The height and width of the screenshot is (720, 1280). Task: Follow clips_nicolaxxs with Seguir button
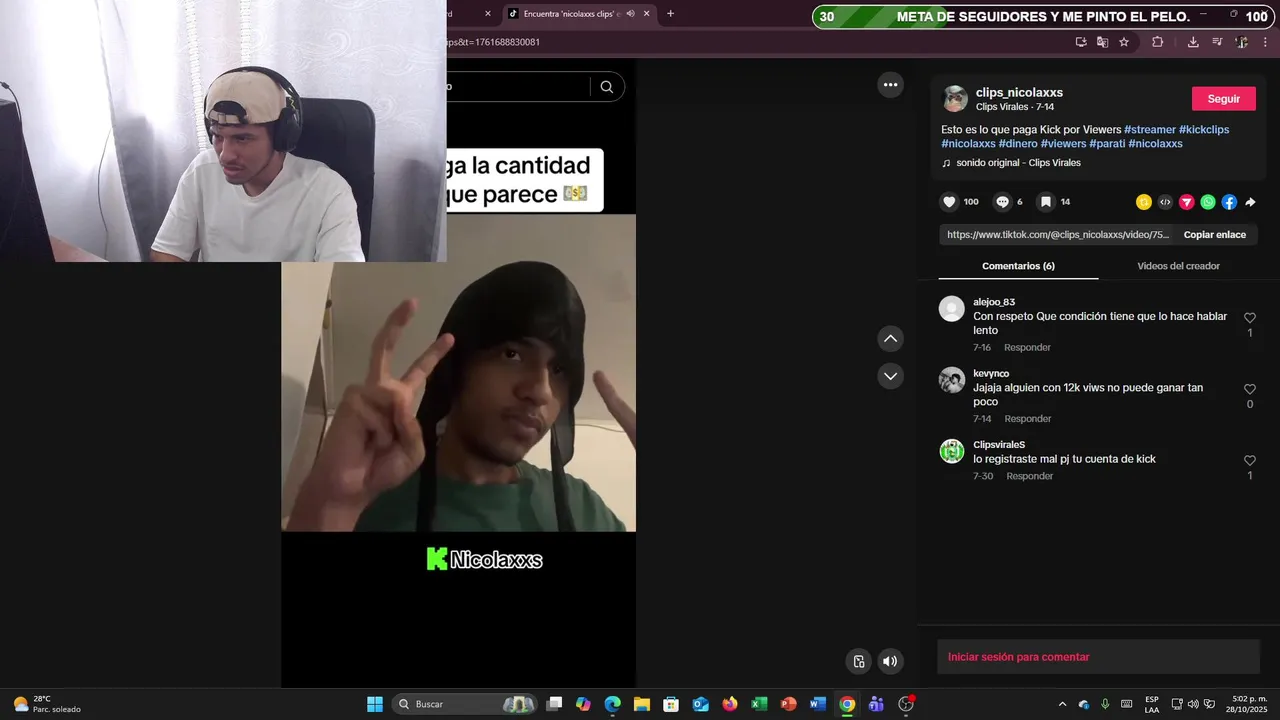click(1224, 99)
